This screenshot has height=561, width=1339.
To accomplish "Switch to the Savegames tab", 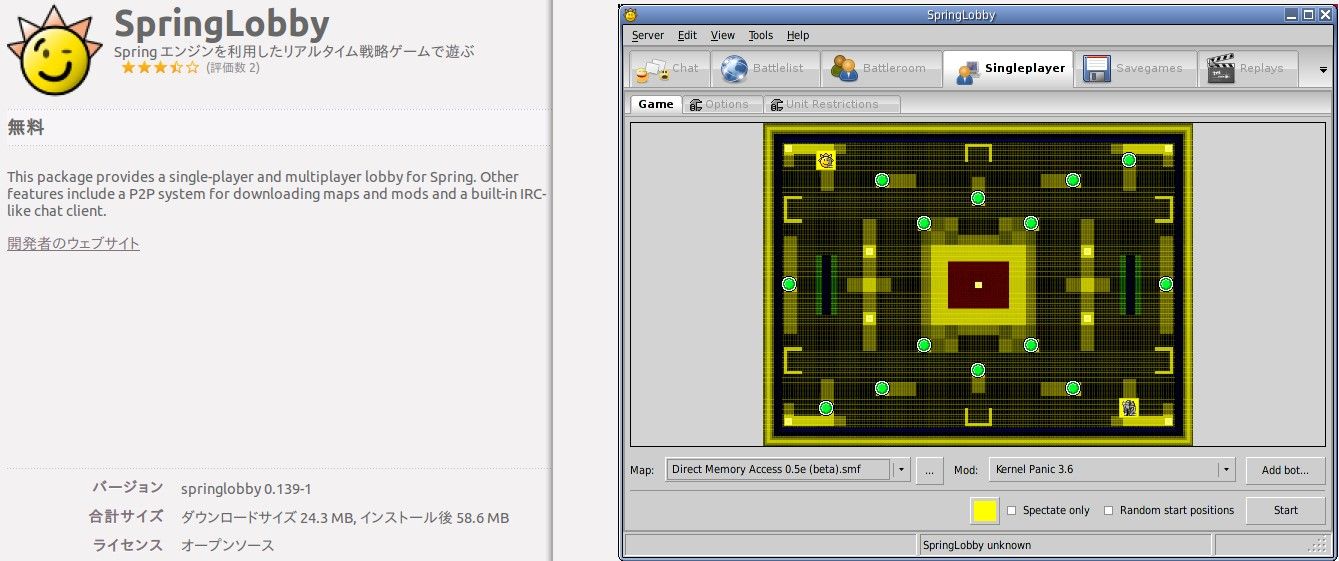I will point(1134,69).
